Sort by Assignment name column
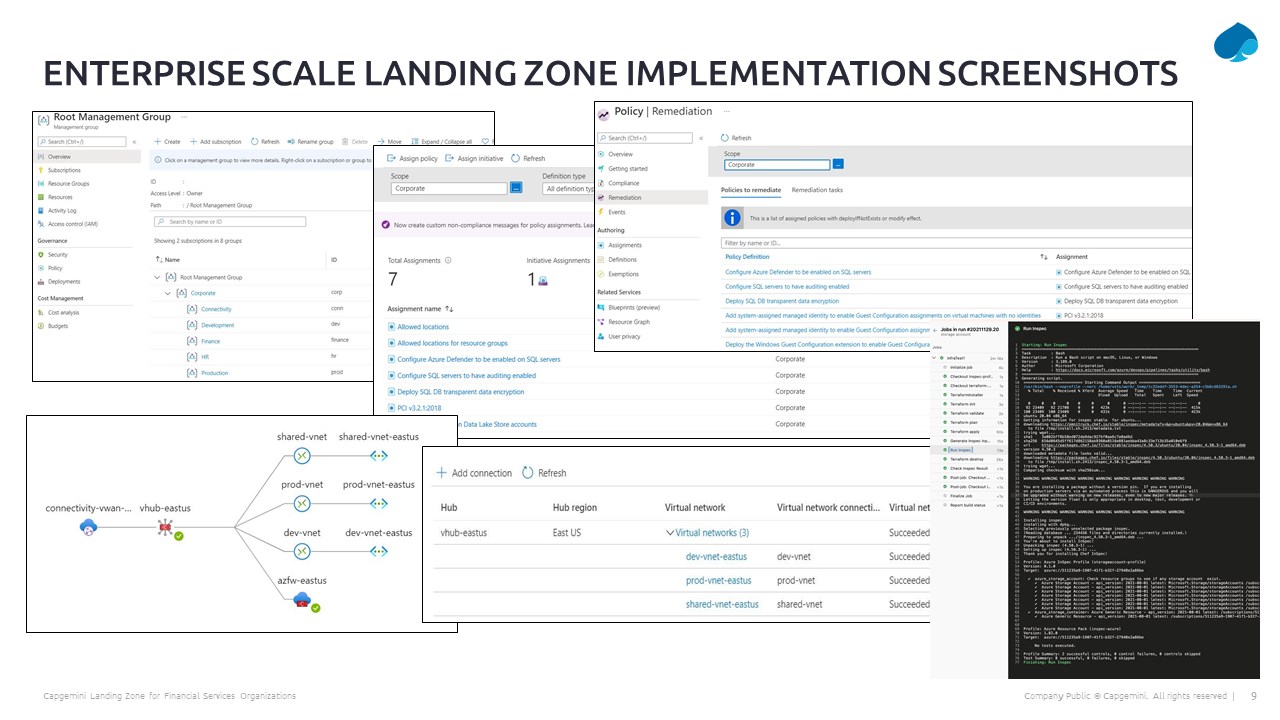This screenshot has width=1280, height=720. point(422,309)
